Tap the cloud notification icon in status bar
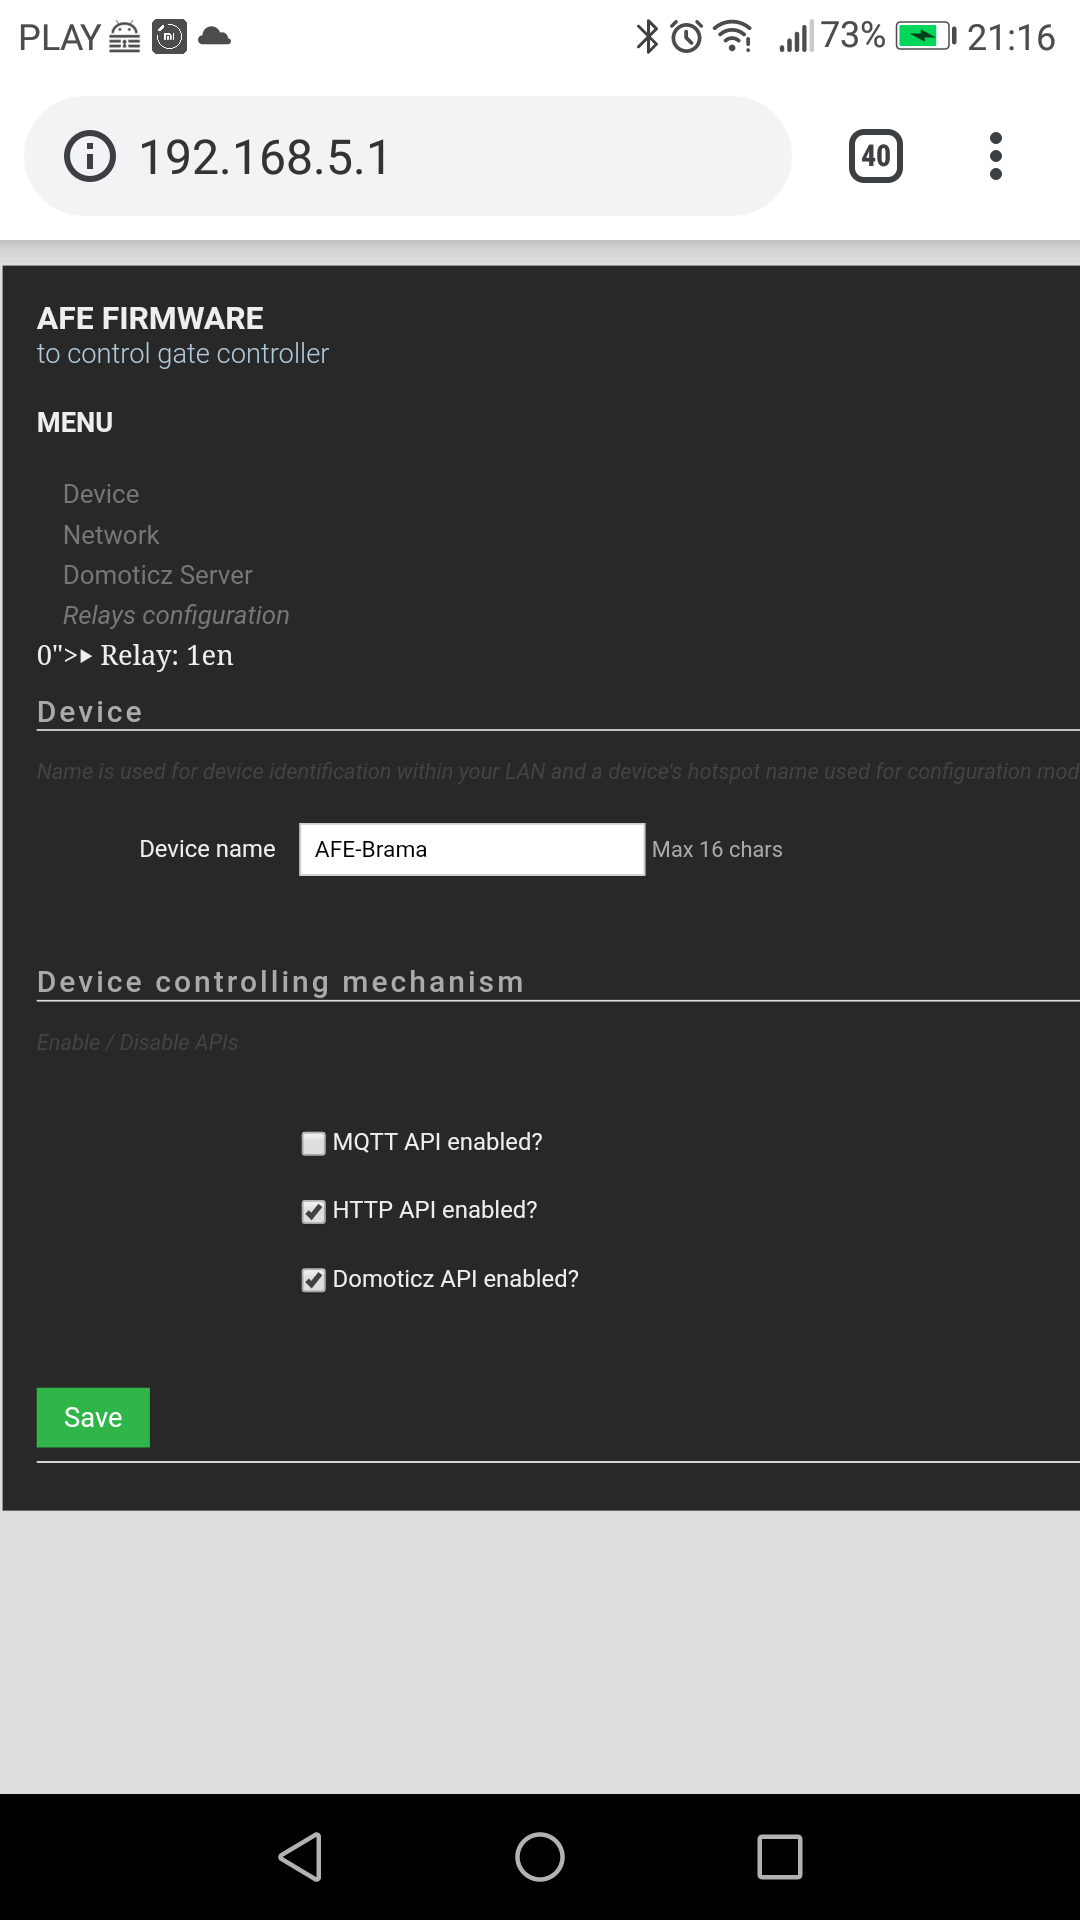 tap(214, 37)
